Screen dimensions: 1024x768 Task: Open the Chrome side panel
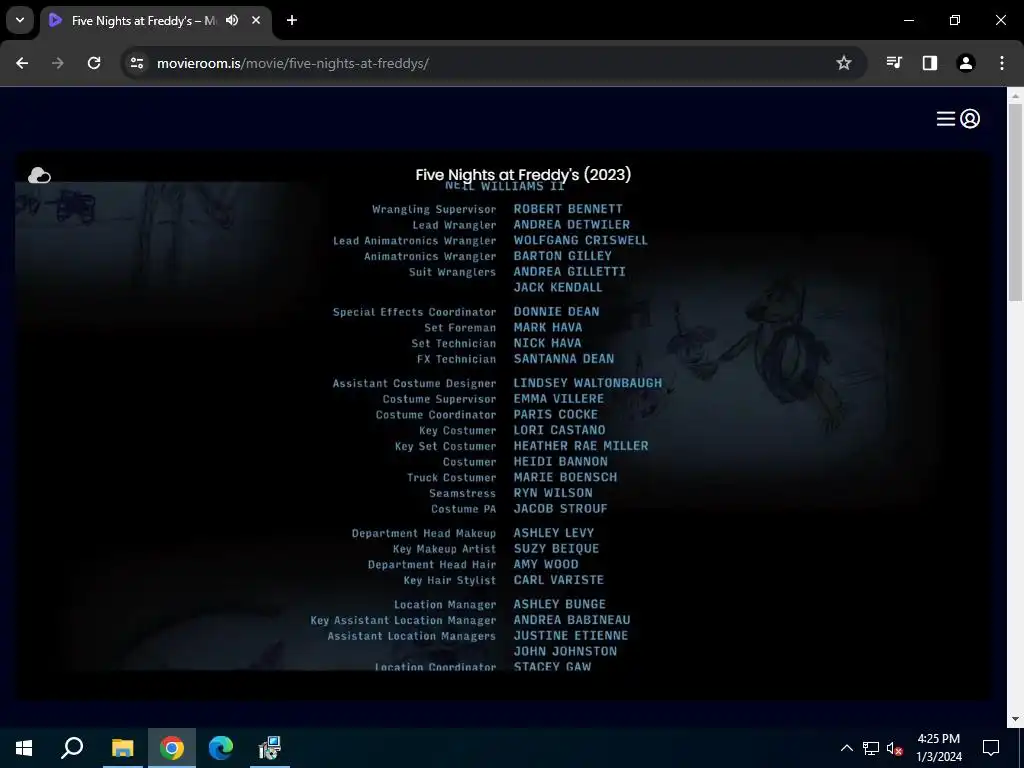(930, 63)
